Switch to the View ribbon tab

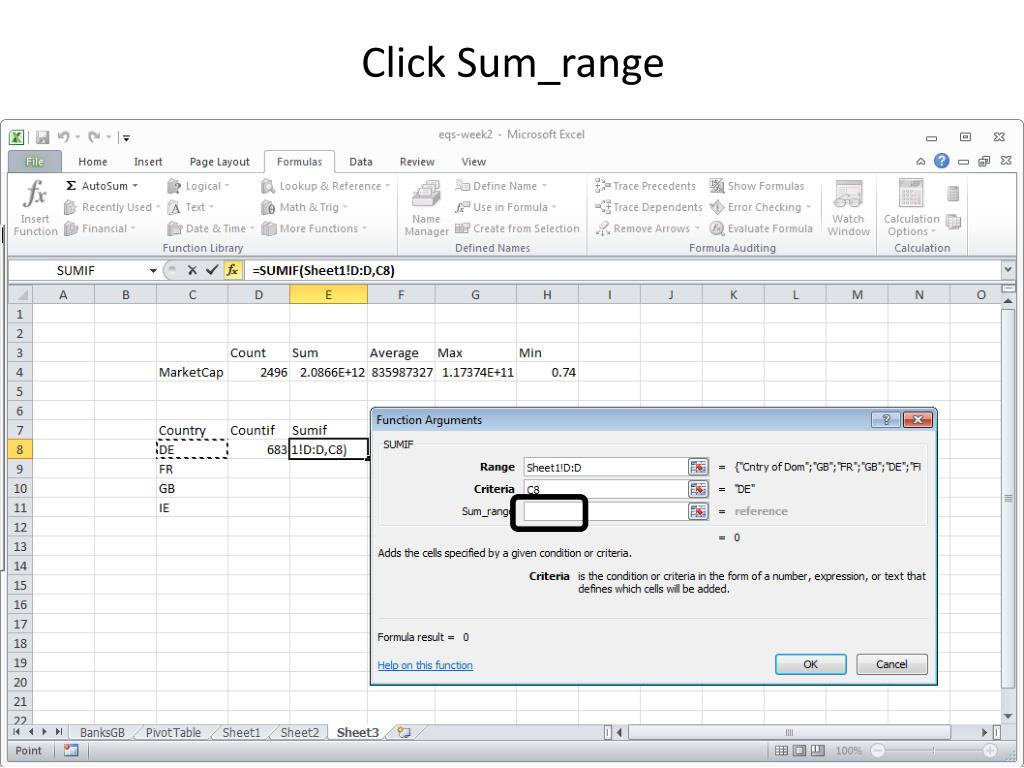(x=473, y=161)
